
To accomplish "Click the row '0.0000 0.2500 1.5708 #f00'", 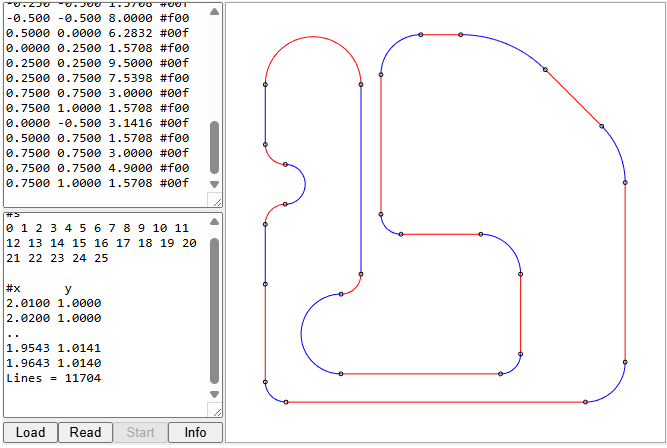I will [x=97, y=48].
